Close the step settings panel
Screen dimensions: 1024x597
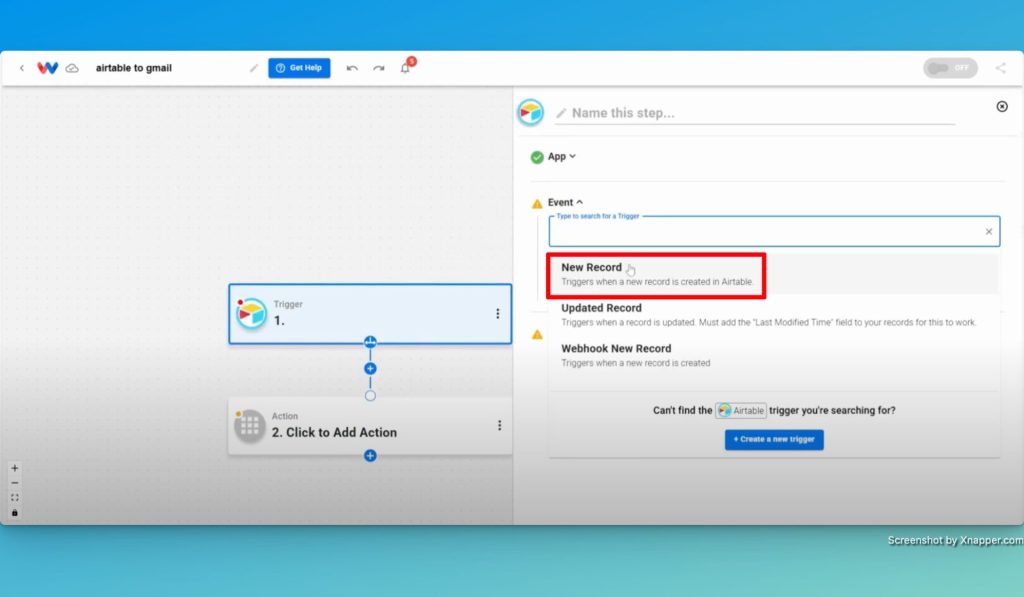pos(1002,106)
